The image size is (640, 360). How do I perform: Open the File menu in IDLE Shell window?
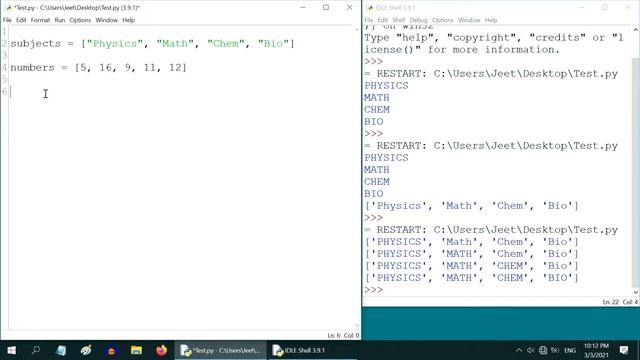[x=369, y=20]
